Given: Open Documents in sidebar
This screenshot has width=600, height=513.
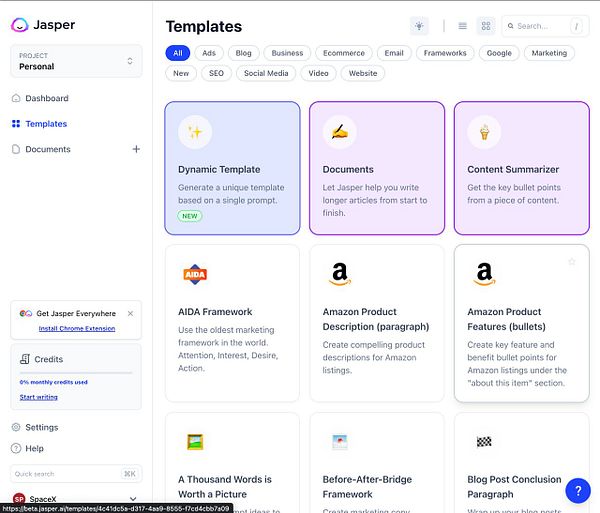Looking at the screenshot, I should coord(48,149).
